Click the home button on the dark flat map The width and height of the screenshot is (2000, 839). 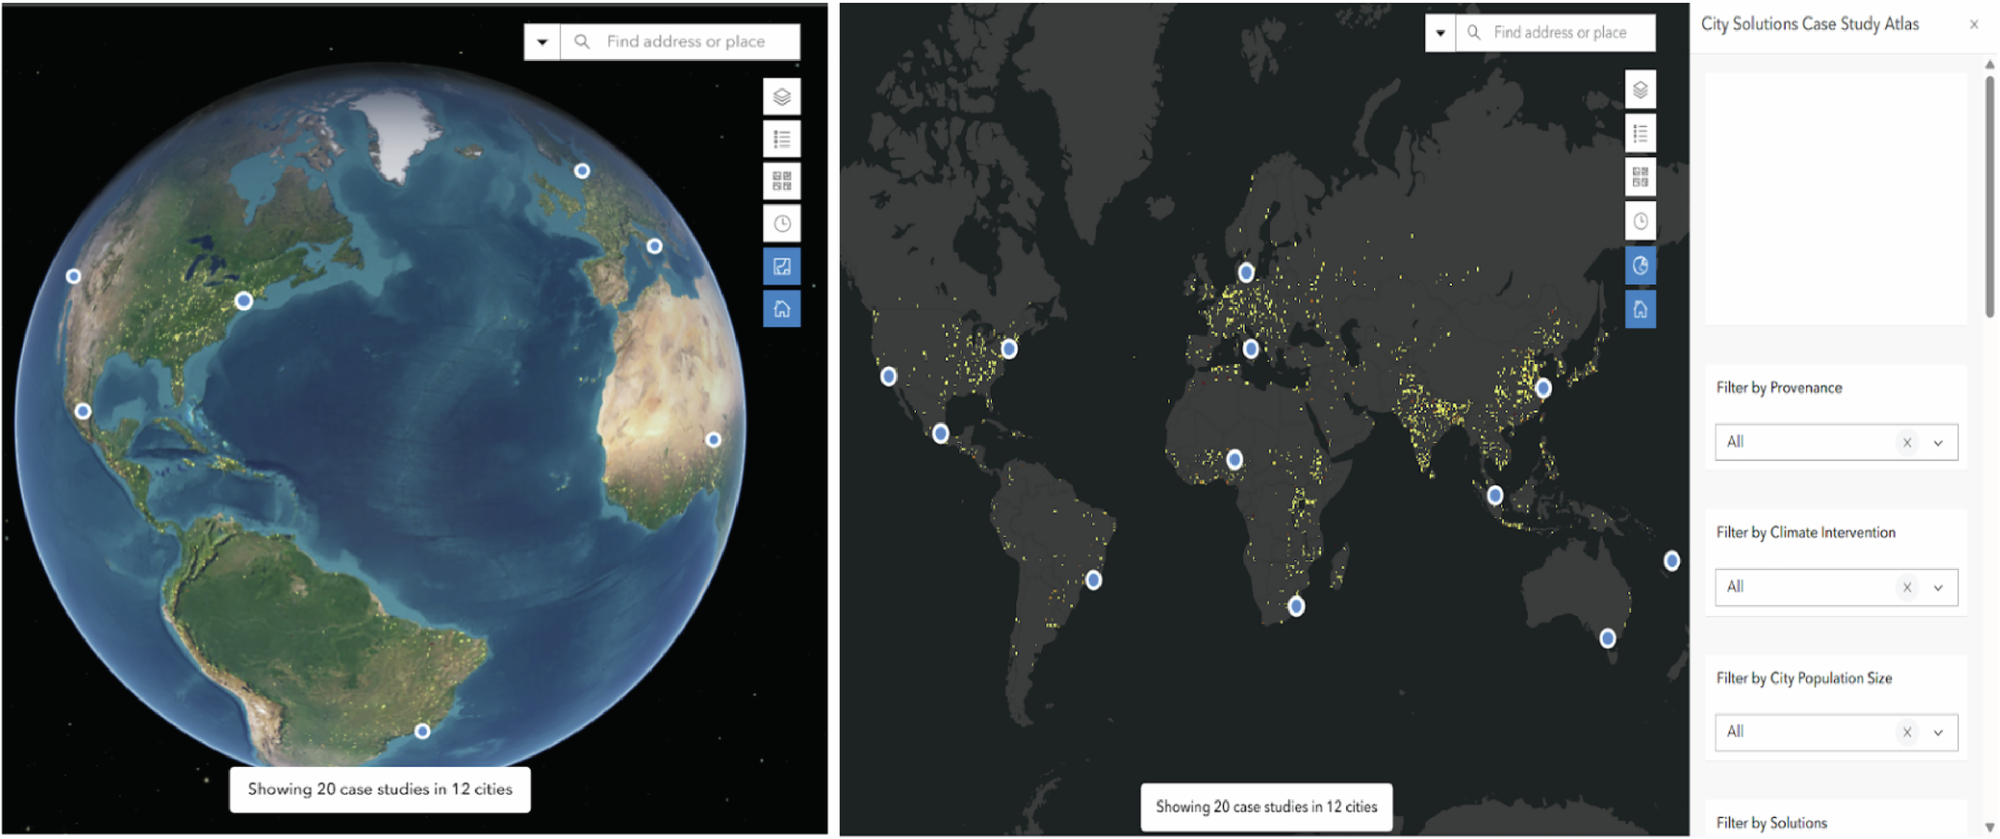pyautogui.click(x=1640, y=309)
